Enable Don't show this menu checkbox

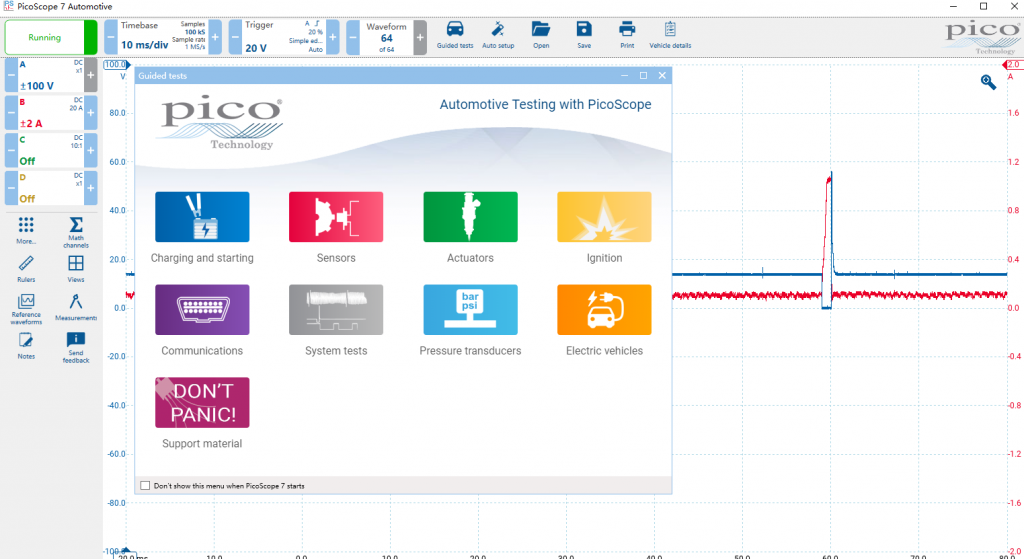click(146, 486)
